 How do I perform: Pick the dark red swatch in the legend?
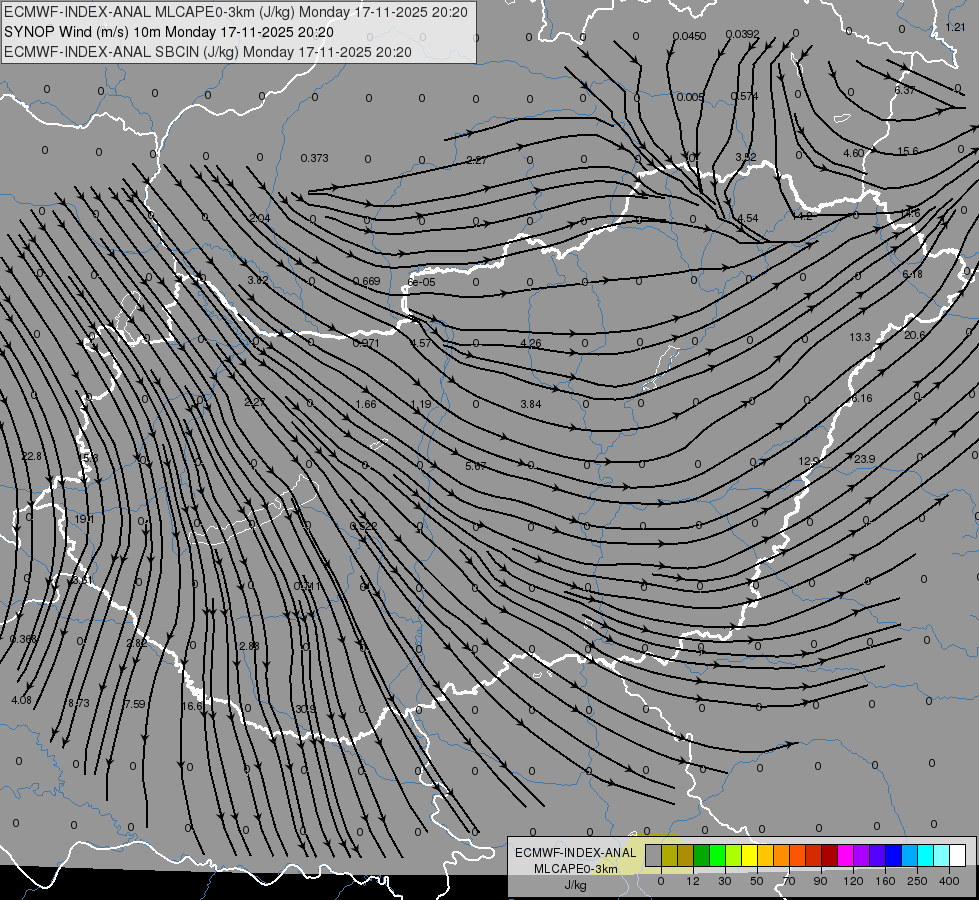[829, 856]
